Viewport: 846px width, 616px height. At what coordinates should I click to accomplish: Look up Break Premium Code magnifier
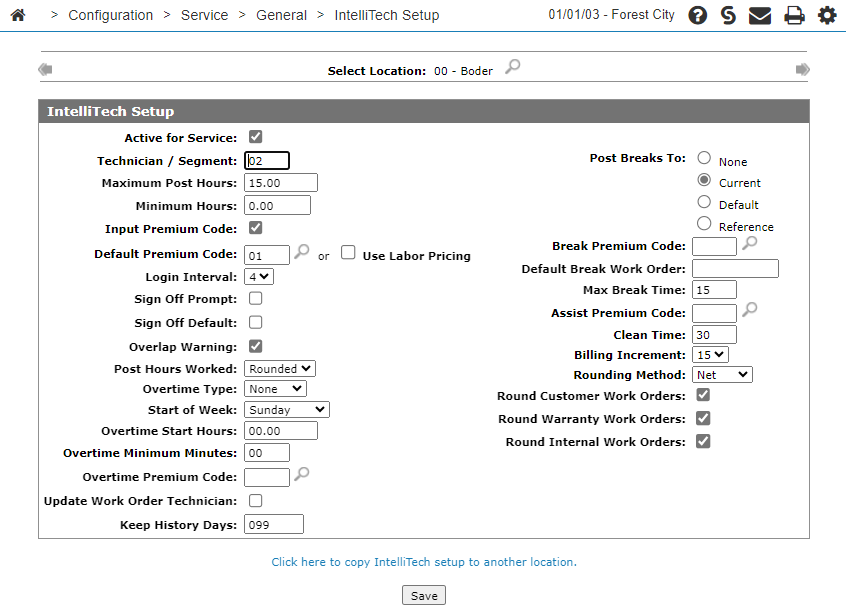click(x=749, y=243)
